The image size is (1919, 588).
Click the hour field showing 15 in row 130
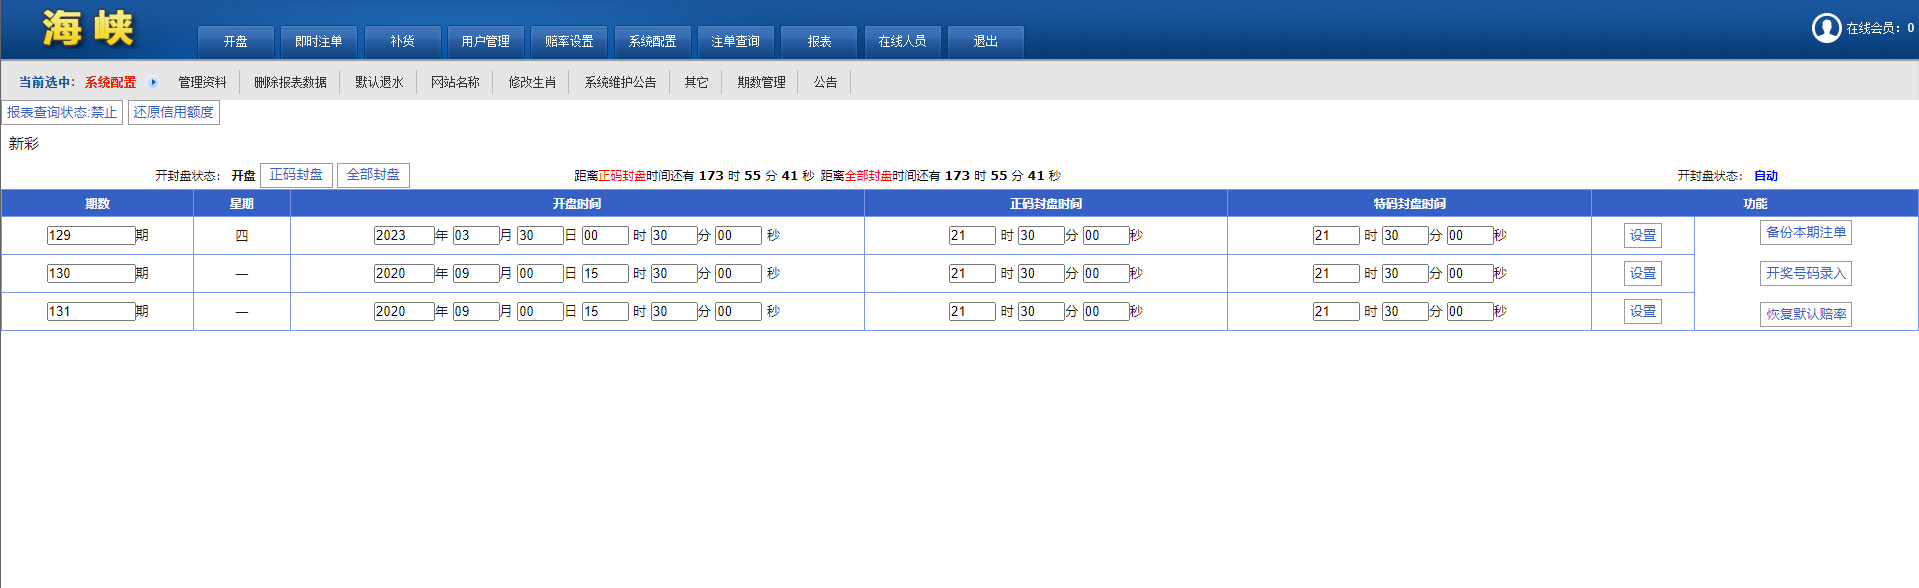[x=605, y=273]
